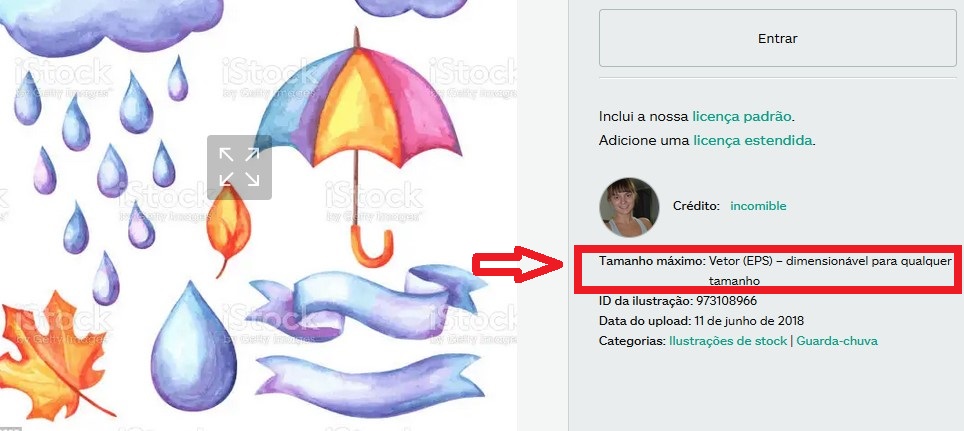964x431 pixels.
Task: Click the Crédito label
Action: (x=696, y=206)
